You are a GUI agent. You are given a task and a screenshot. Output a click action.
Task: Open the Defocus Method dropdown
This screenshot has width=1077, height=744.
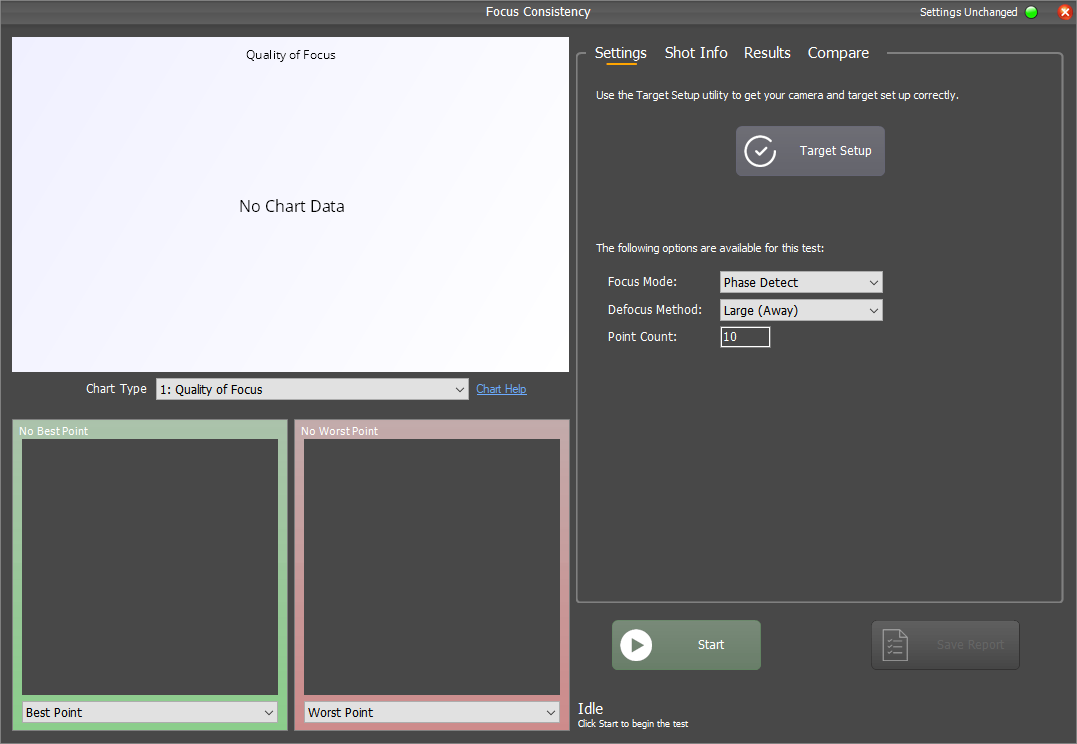coord(801,311)
